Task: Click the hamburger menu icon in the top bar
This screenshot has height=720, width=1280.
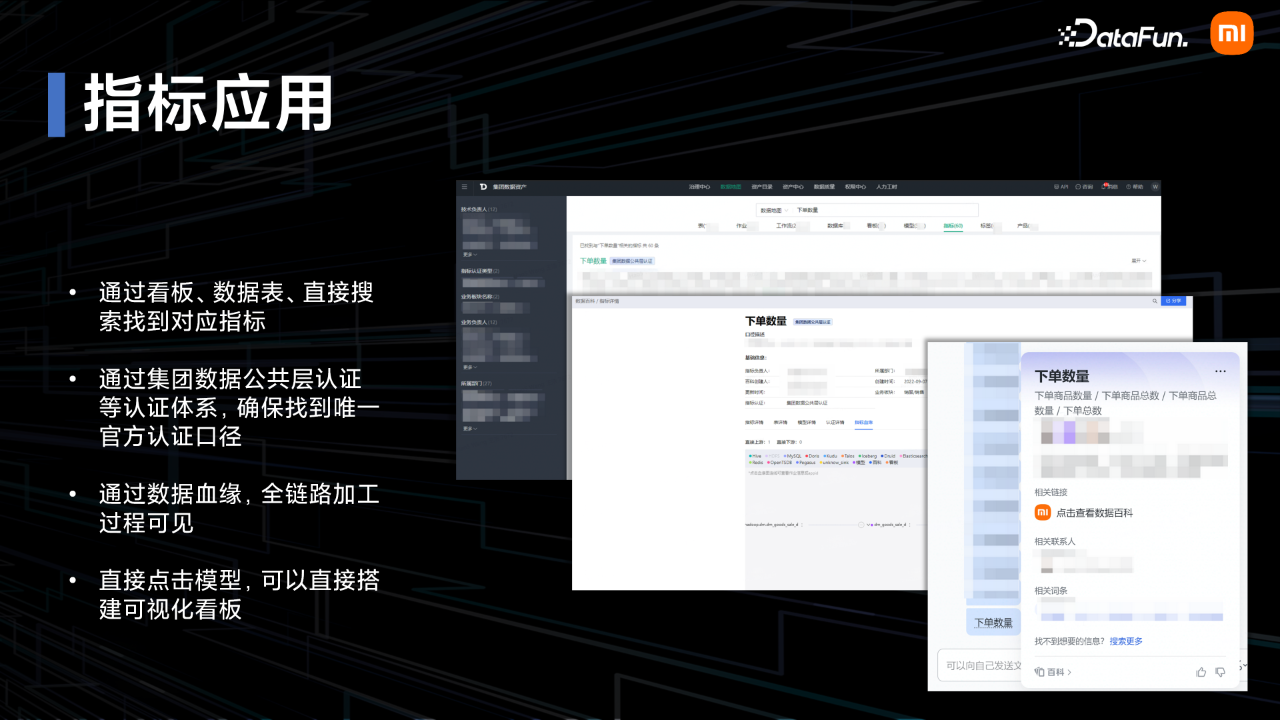Action: pos(464,187)
